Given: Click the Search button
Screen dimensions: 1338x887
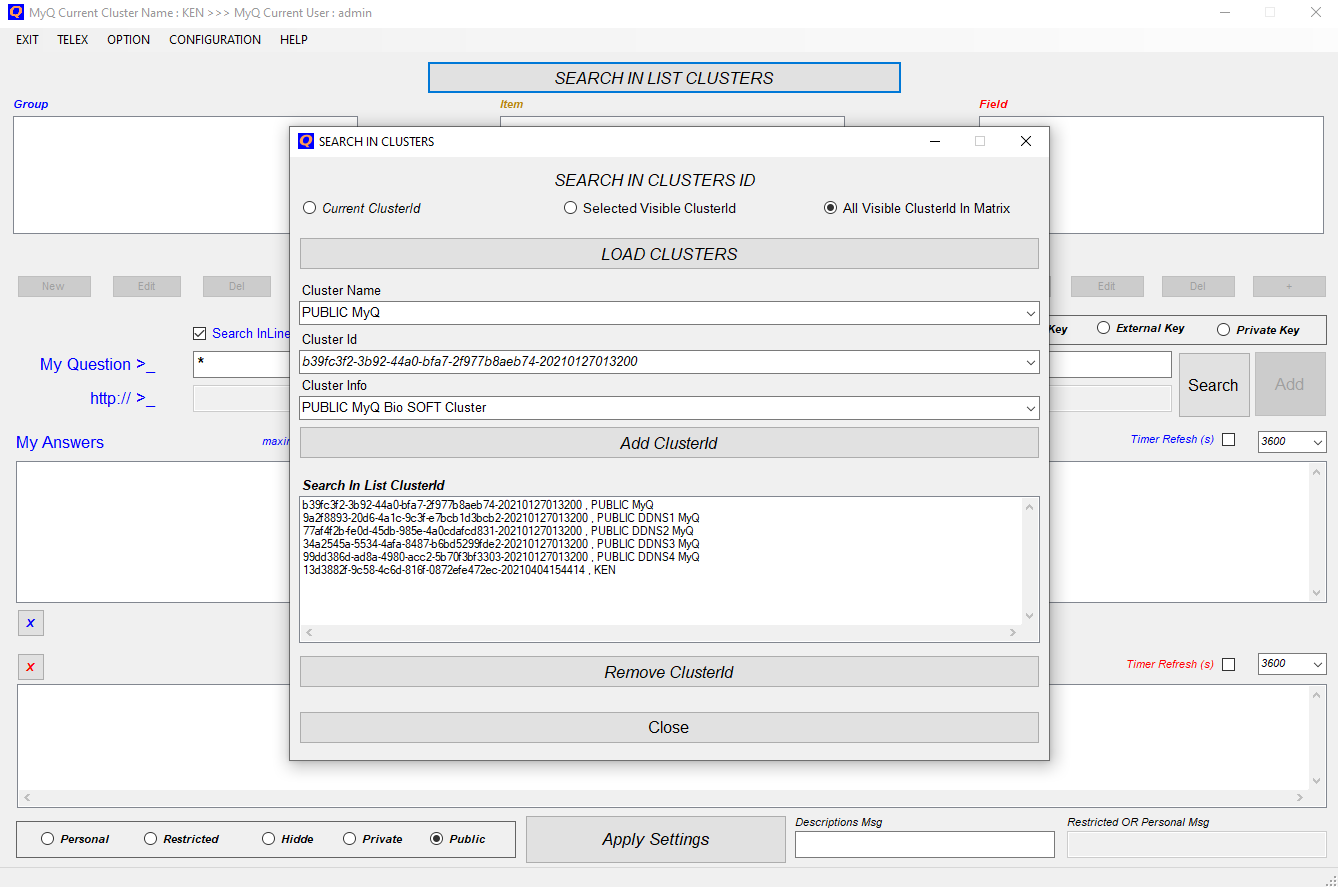Looking at the screenshot, I should click(x=1213, y=385).
